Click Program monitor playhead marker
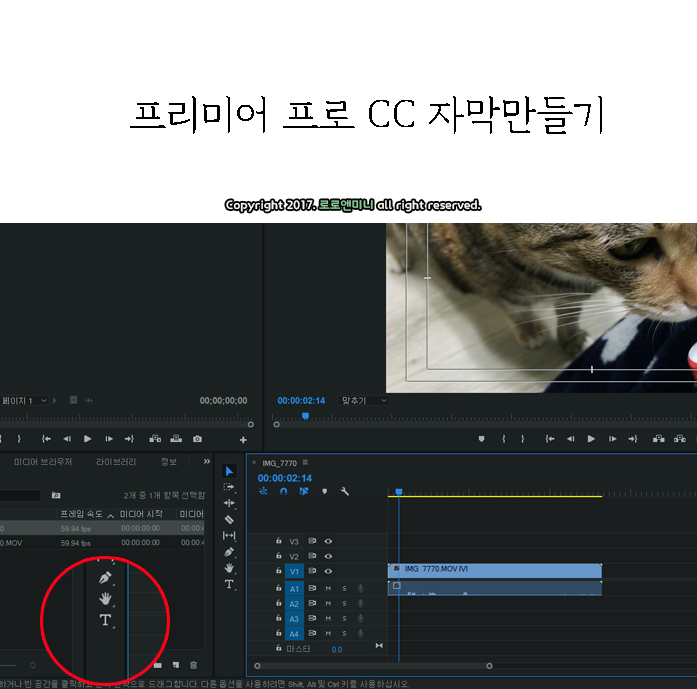The image size is (697, 689). (x=305, y=416)
